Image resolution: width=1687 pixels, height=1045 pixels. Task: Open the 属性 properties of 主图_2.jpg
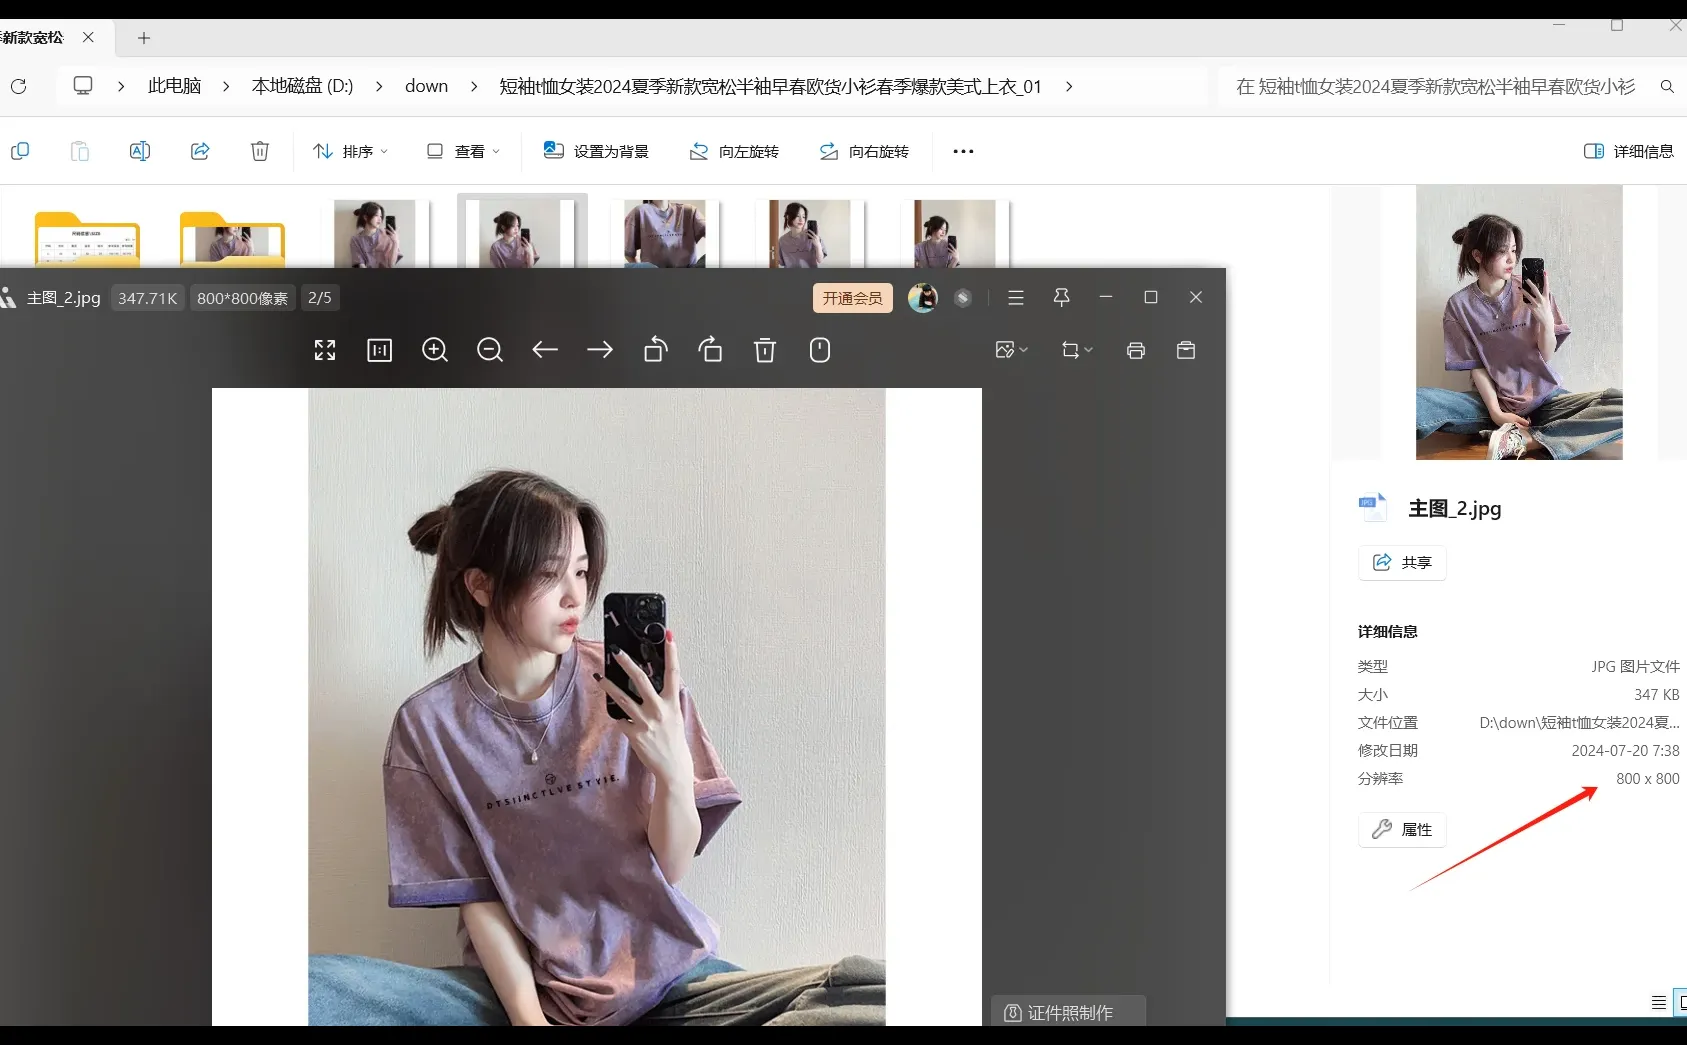tap(1401, 829)
